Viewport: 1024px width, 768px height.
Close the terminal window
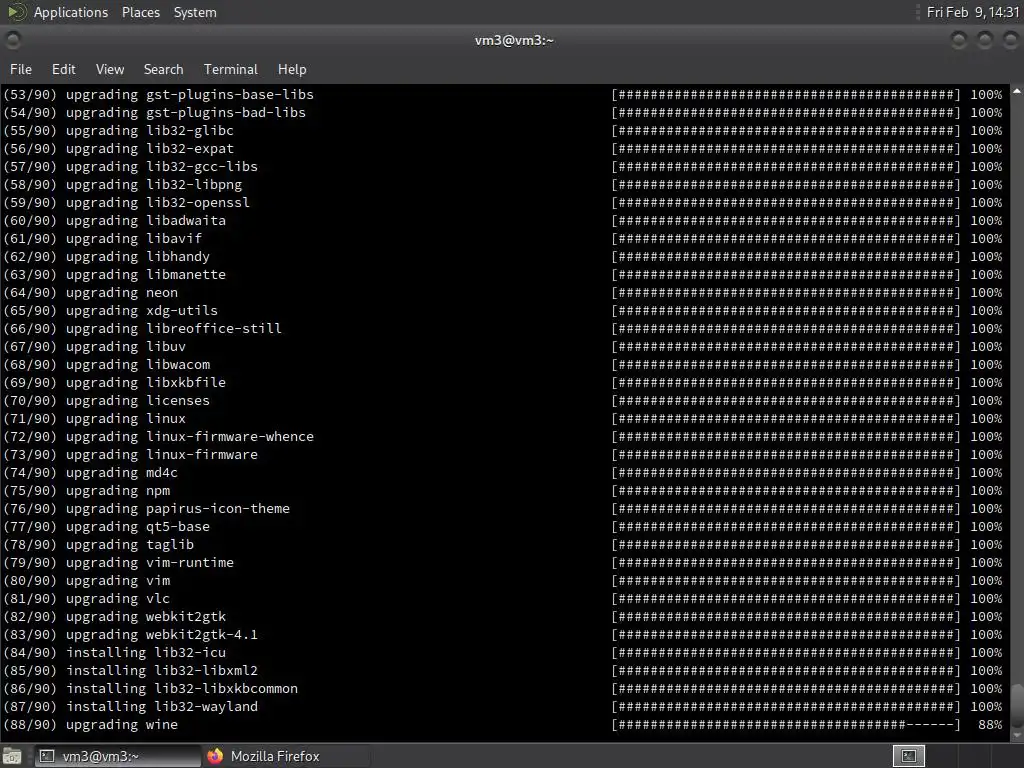click(1010, 40)
